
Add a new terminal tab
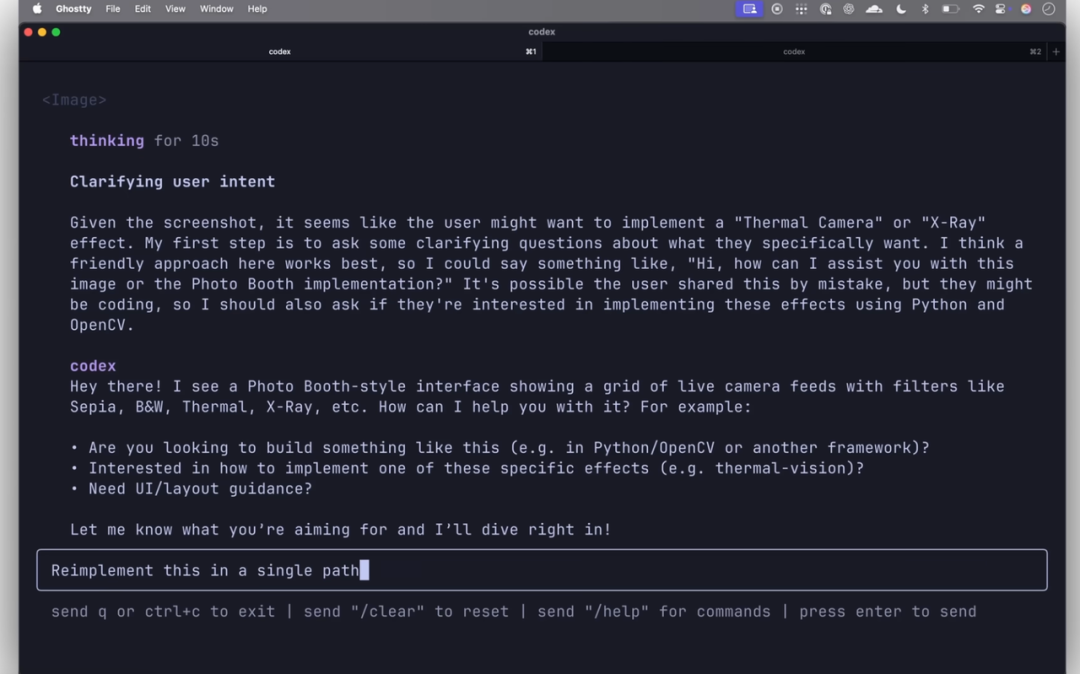click(x=1056, y=52)
